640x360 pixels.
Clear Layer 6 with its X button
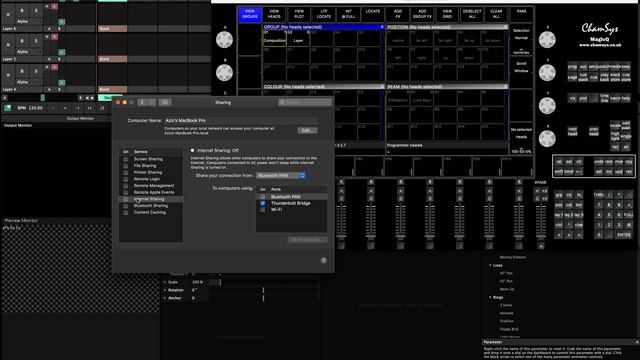click(9, 14)
